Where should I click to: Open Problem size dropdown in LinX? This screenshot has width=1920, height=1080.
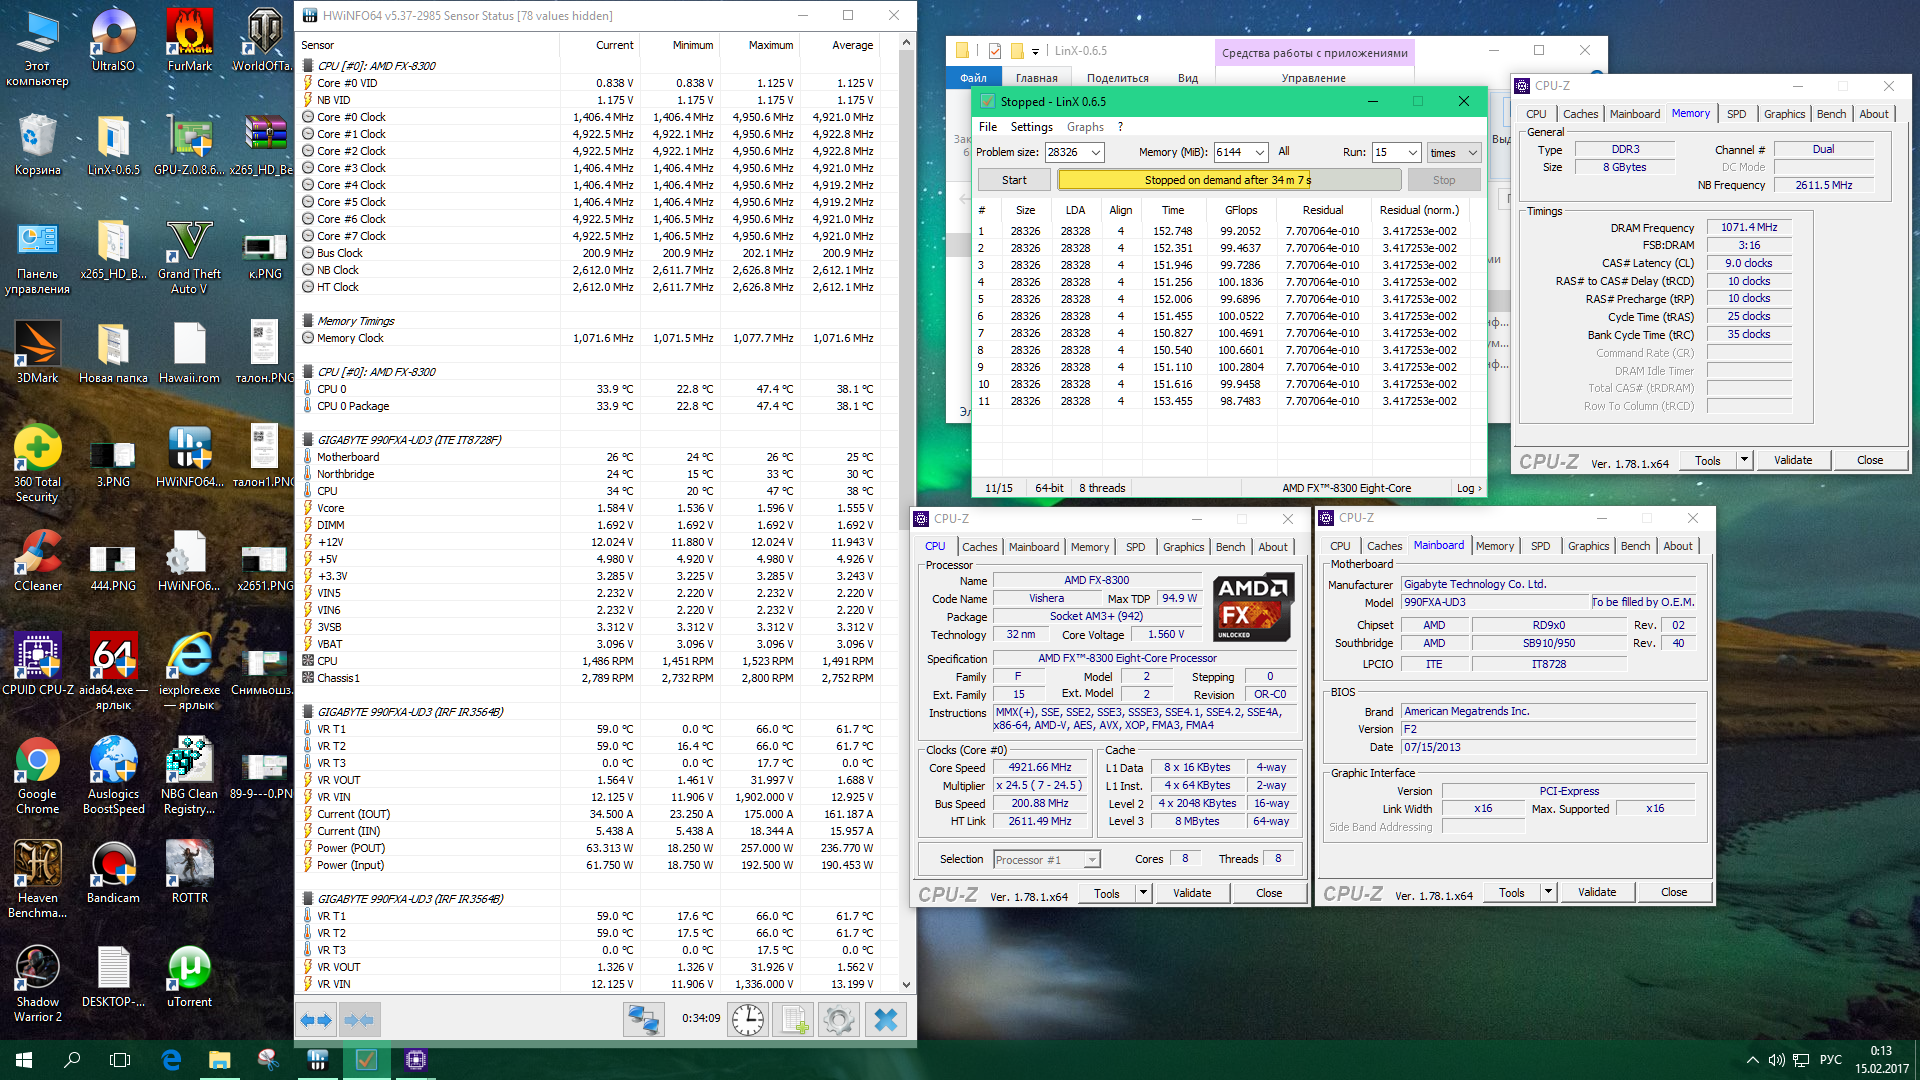(x=1096, y=152)
